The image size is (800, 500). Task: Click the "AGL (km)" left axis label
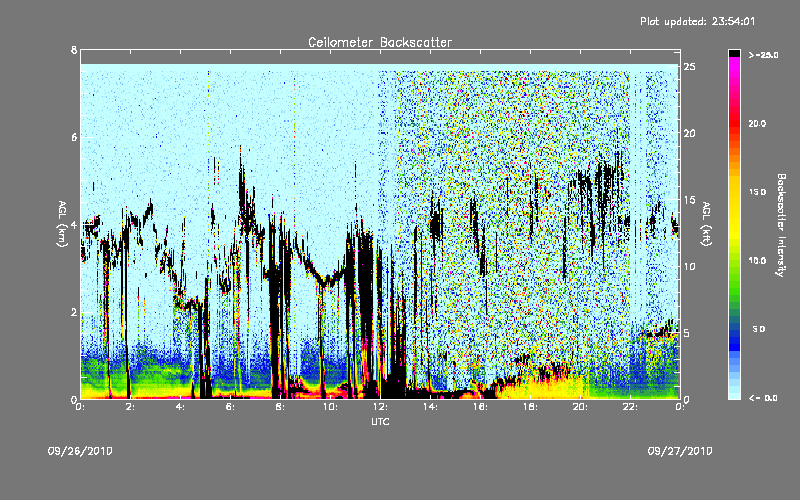(63, 224)
